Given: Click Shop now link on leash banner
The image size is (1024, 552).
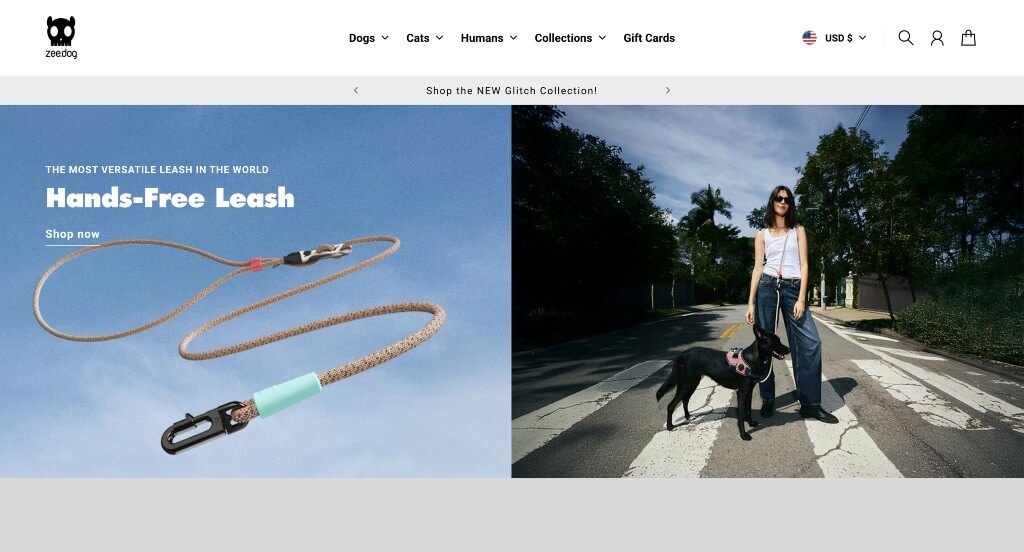Looking at the screenshot, I should (72, 234).
